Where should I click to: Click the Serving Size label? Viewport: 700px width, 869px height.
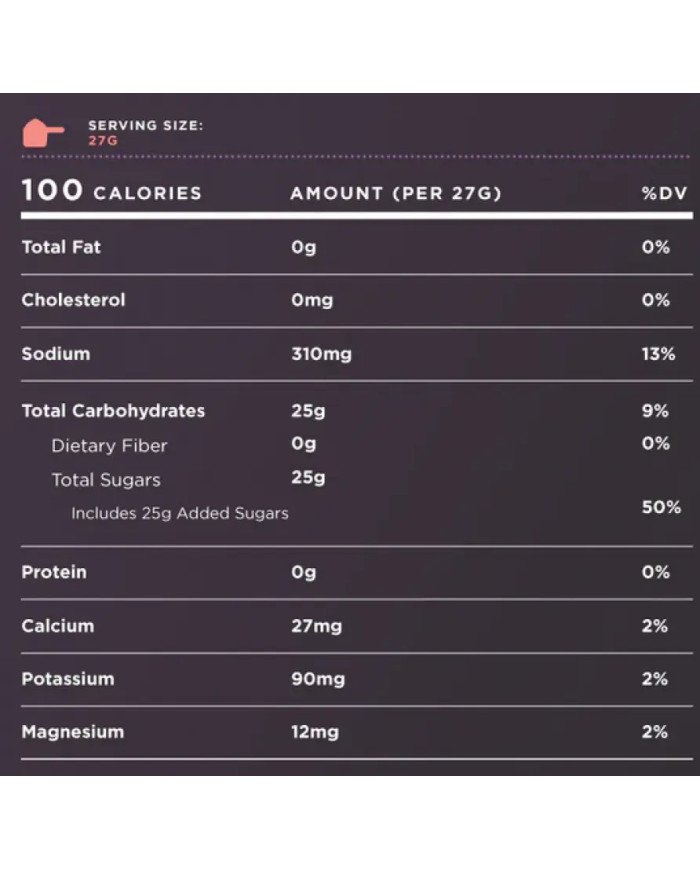click(x=146, y=125)
